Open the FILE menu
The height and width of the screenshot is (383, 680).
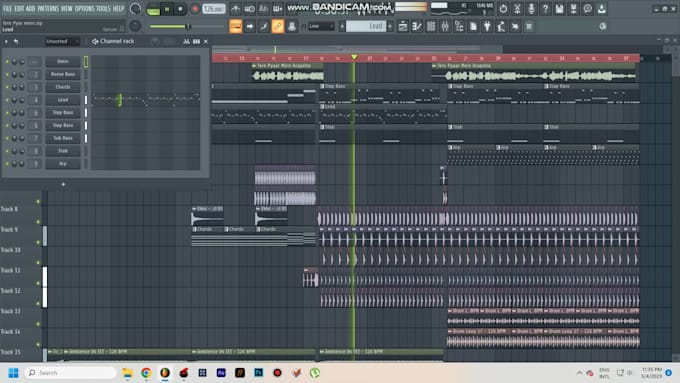7,9
